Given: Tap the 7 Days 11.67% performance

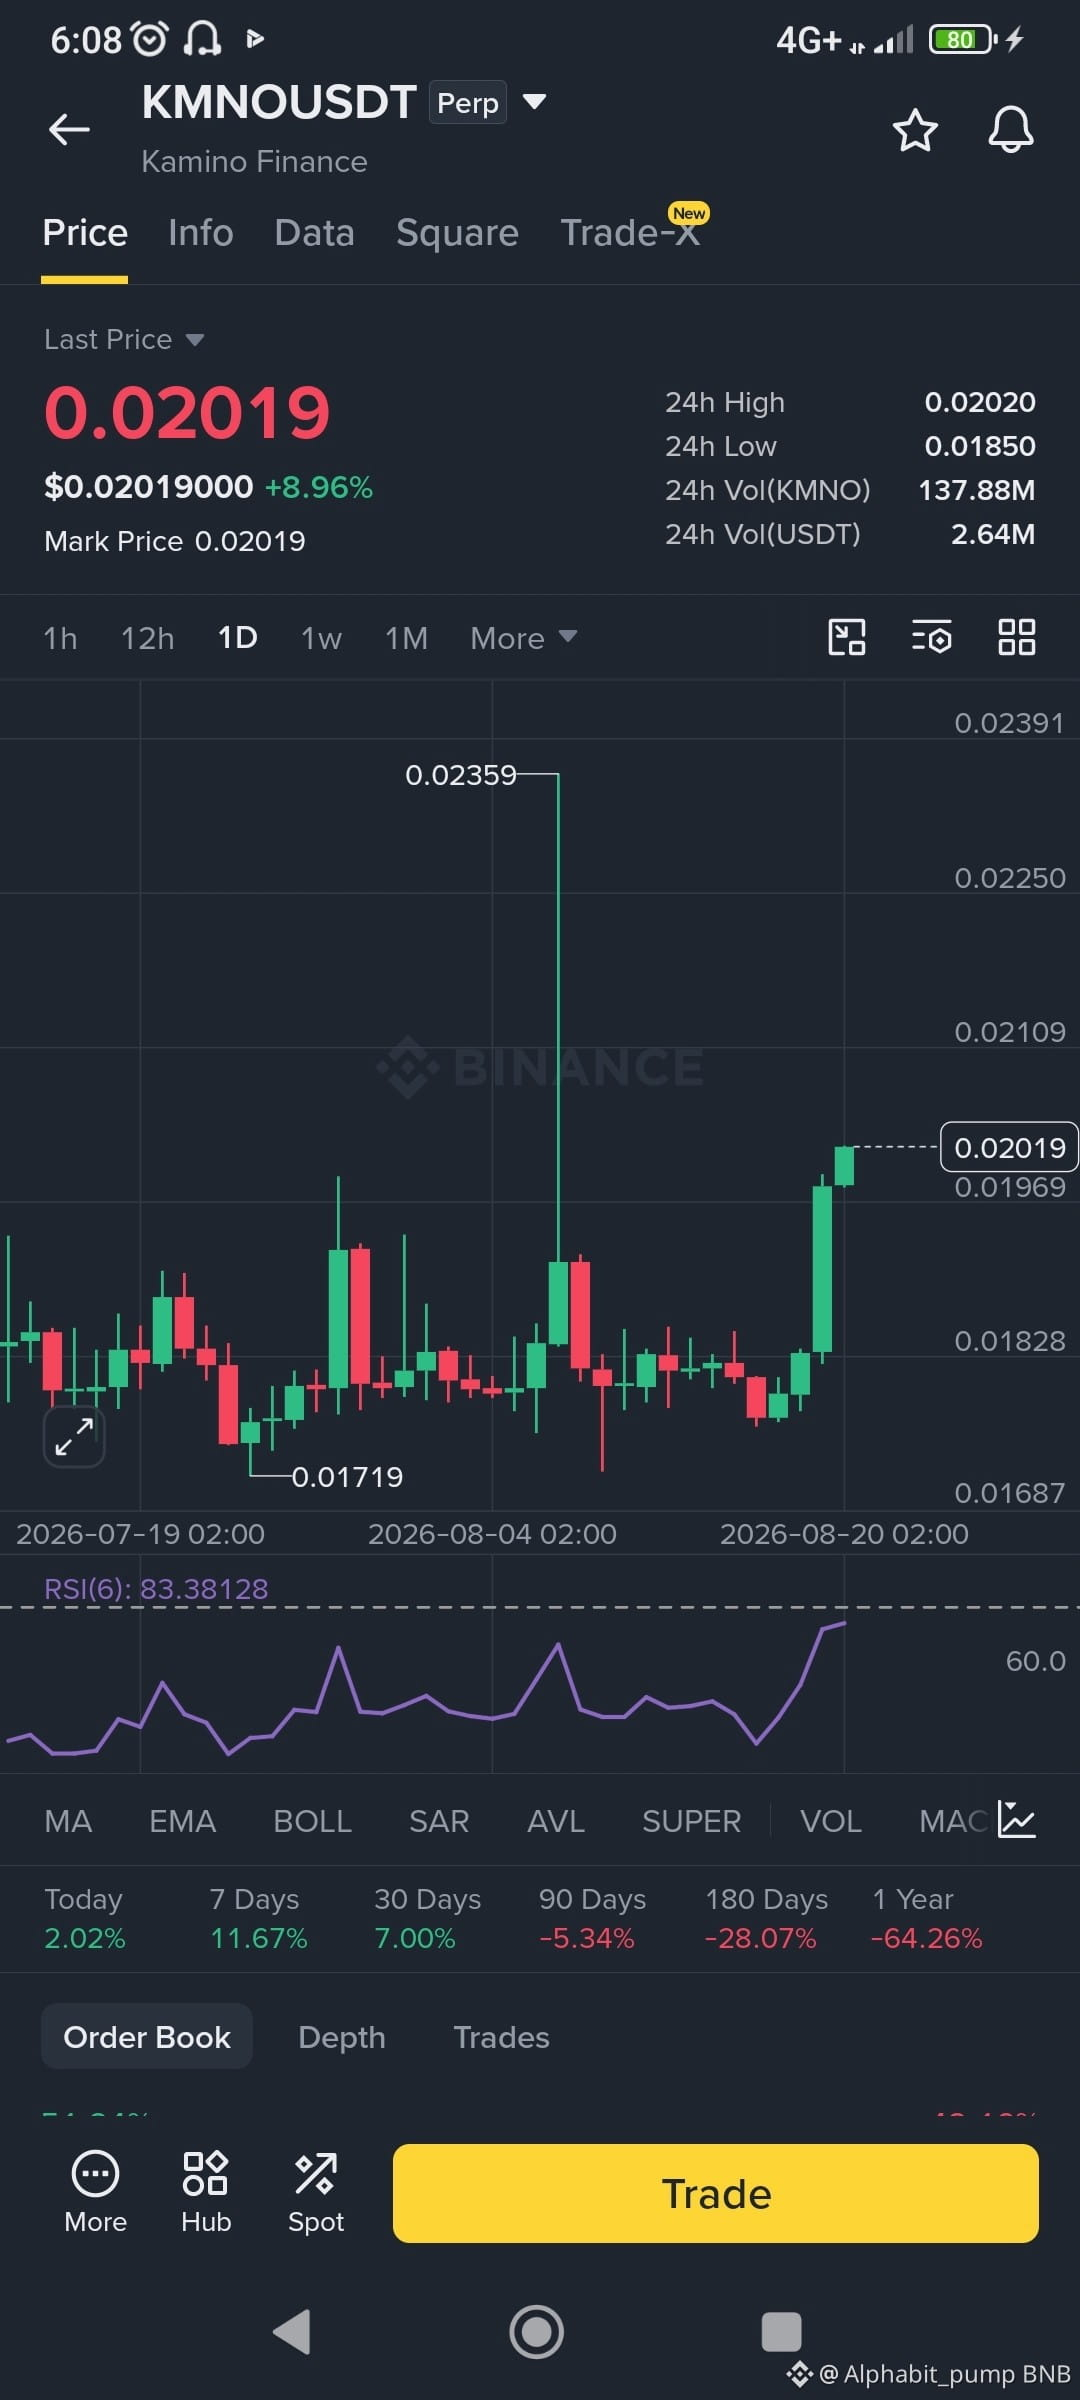Looking at the screenshot, I should click(x=258, y=1918).
